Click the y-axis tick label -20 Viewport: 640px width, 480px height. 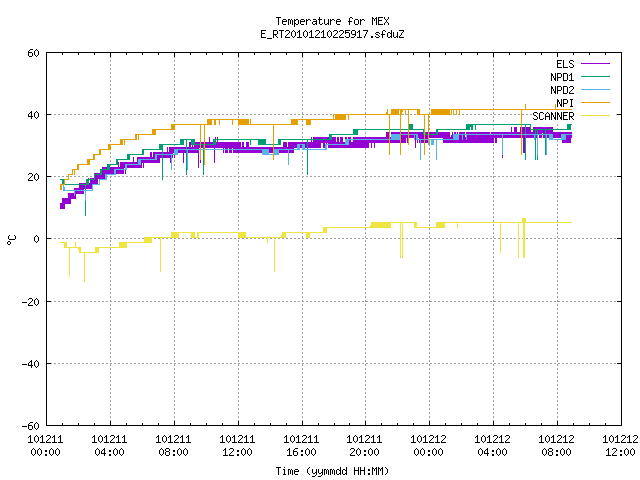[x=31, y=302]
